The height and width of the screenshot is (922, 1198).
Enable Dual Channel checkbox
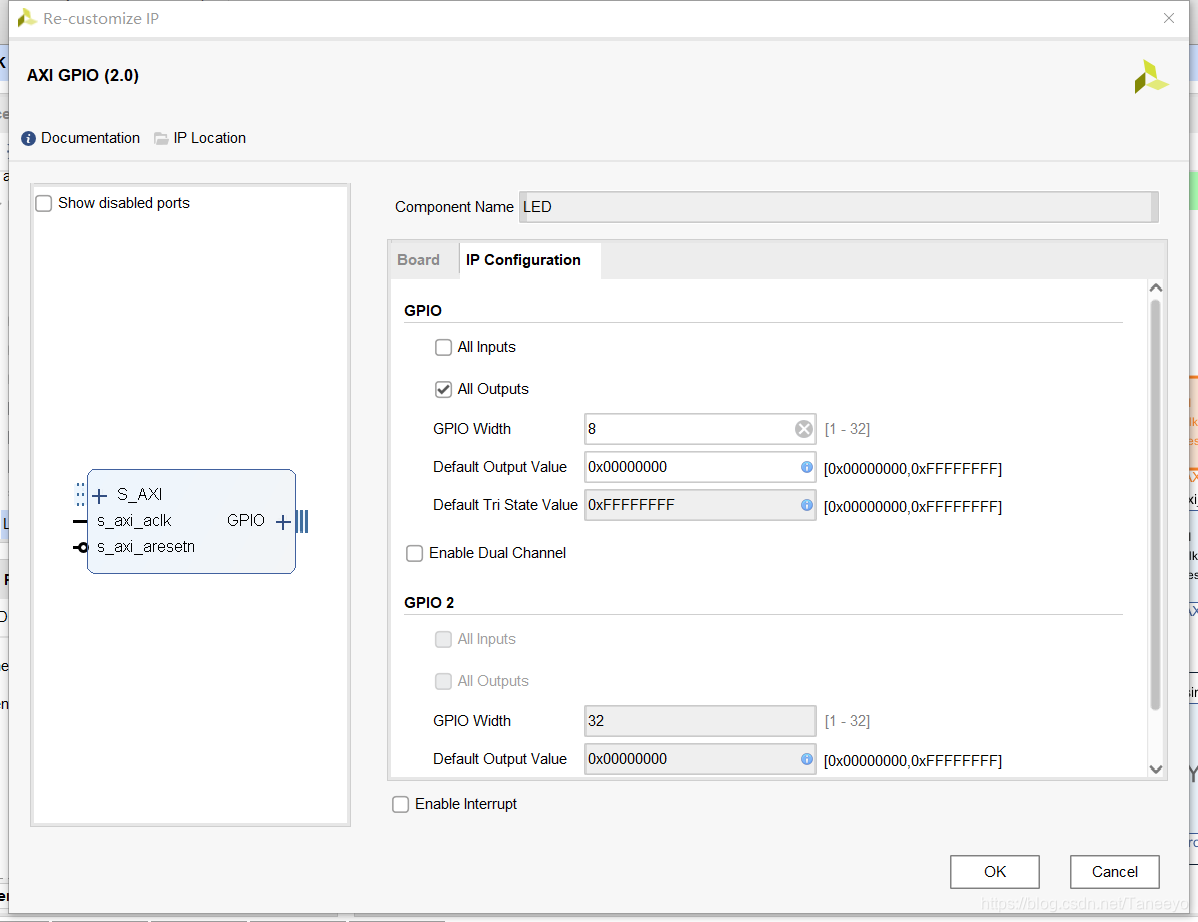pyautogui.click(x=414, y=553)
